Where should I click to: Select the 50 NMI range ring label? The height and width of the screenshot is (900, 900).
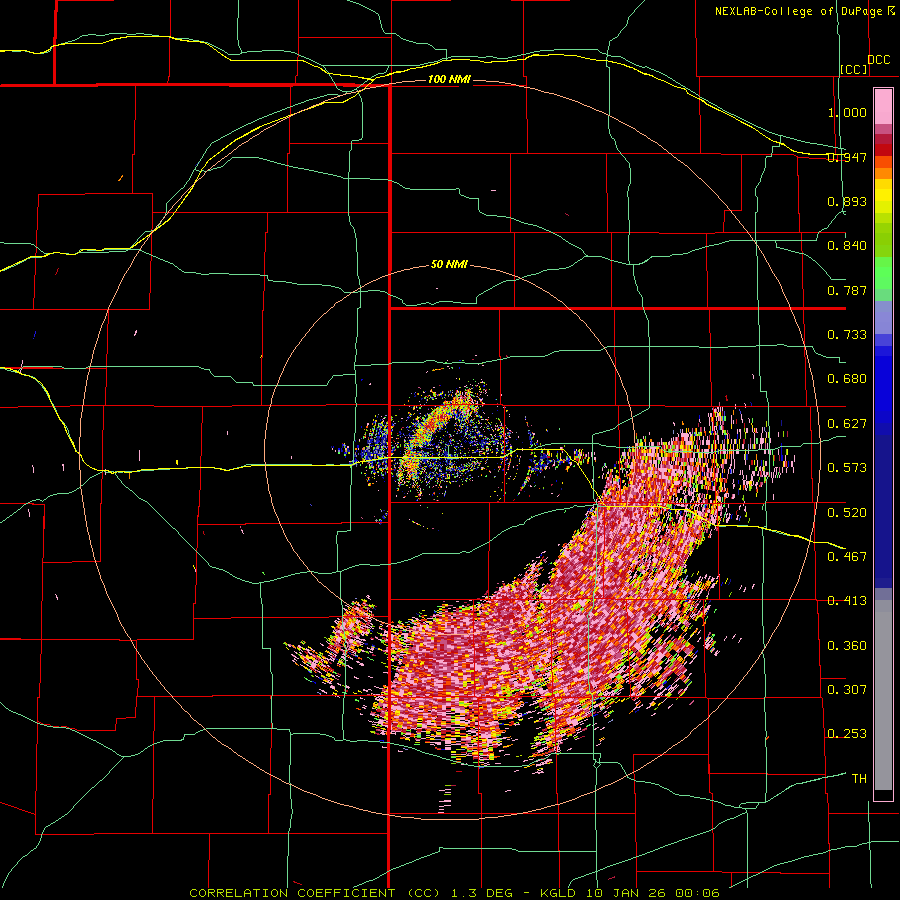(x=449, y=265)
